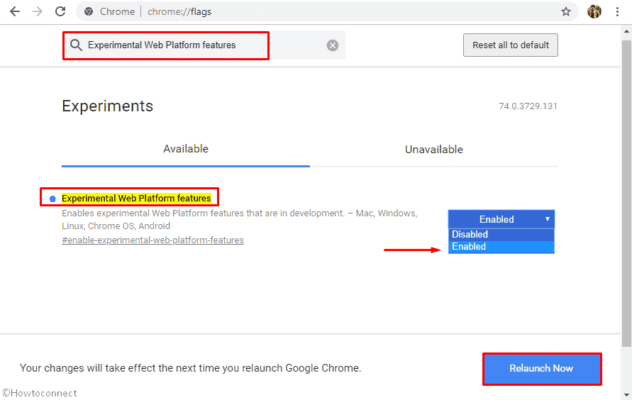Click the scrollbar up arrow
Screen dimensions: 632x400
[x=626, y=31]
